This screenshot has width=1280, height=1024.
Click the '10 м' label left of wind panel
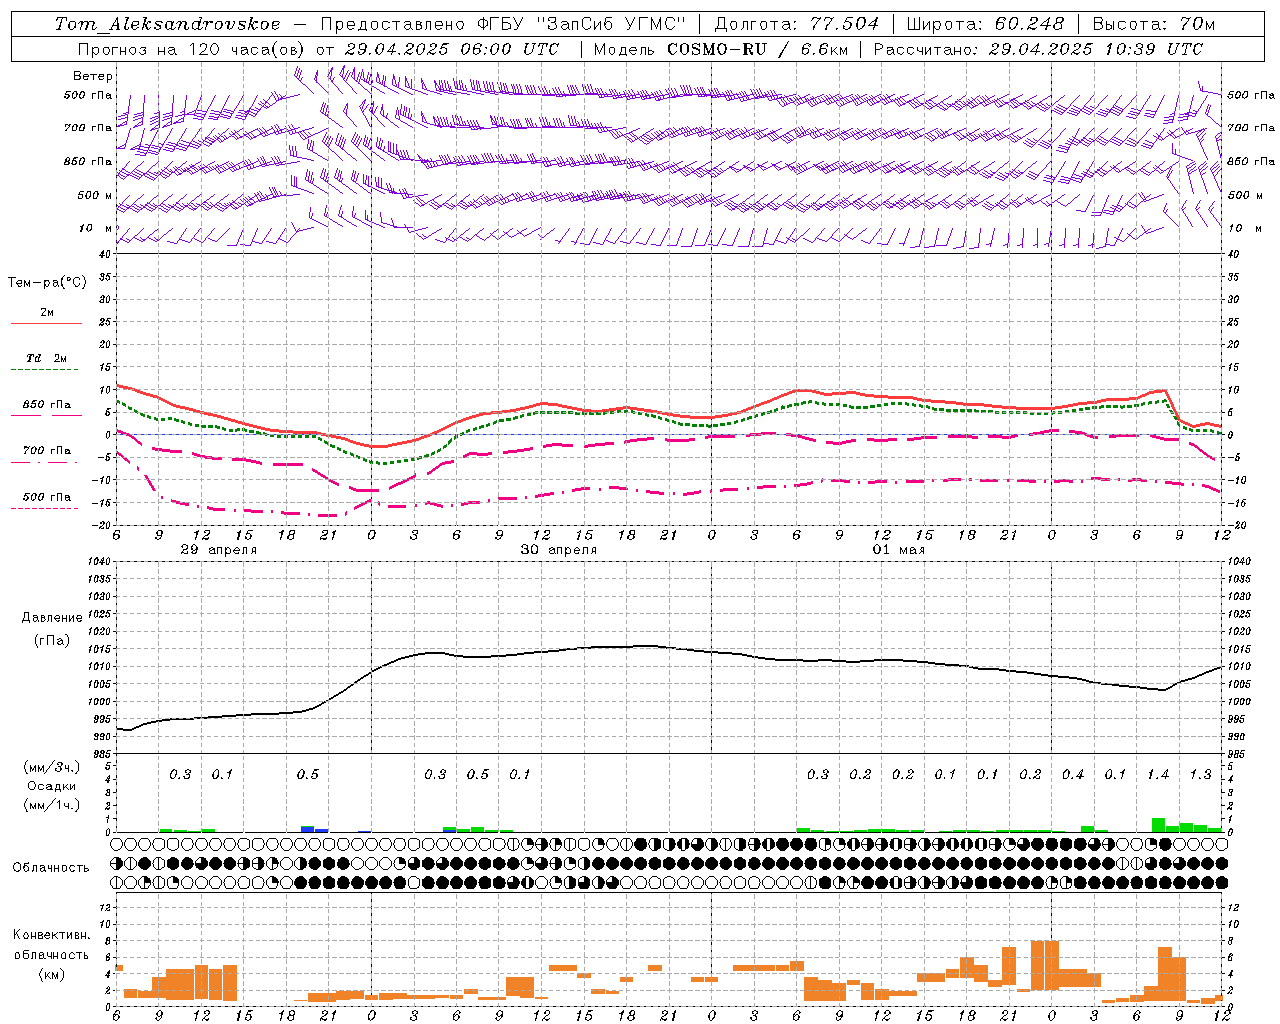97,228
